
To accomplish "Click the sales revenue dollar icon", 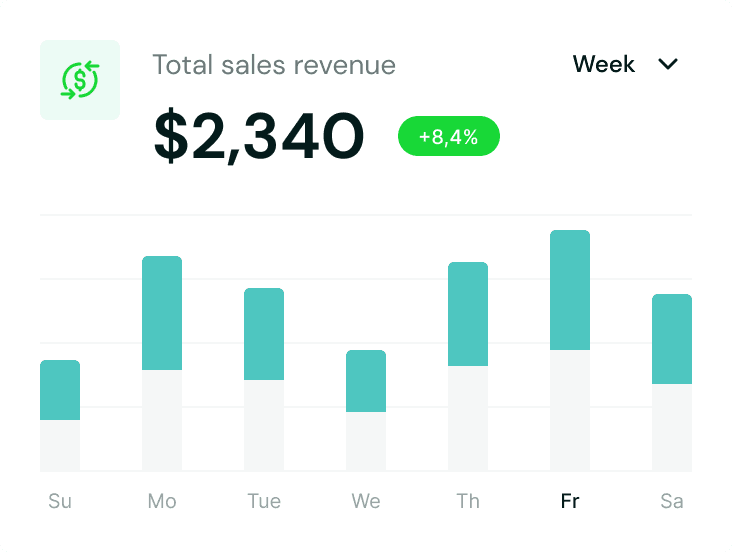I will click(x=80, y=80).
